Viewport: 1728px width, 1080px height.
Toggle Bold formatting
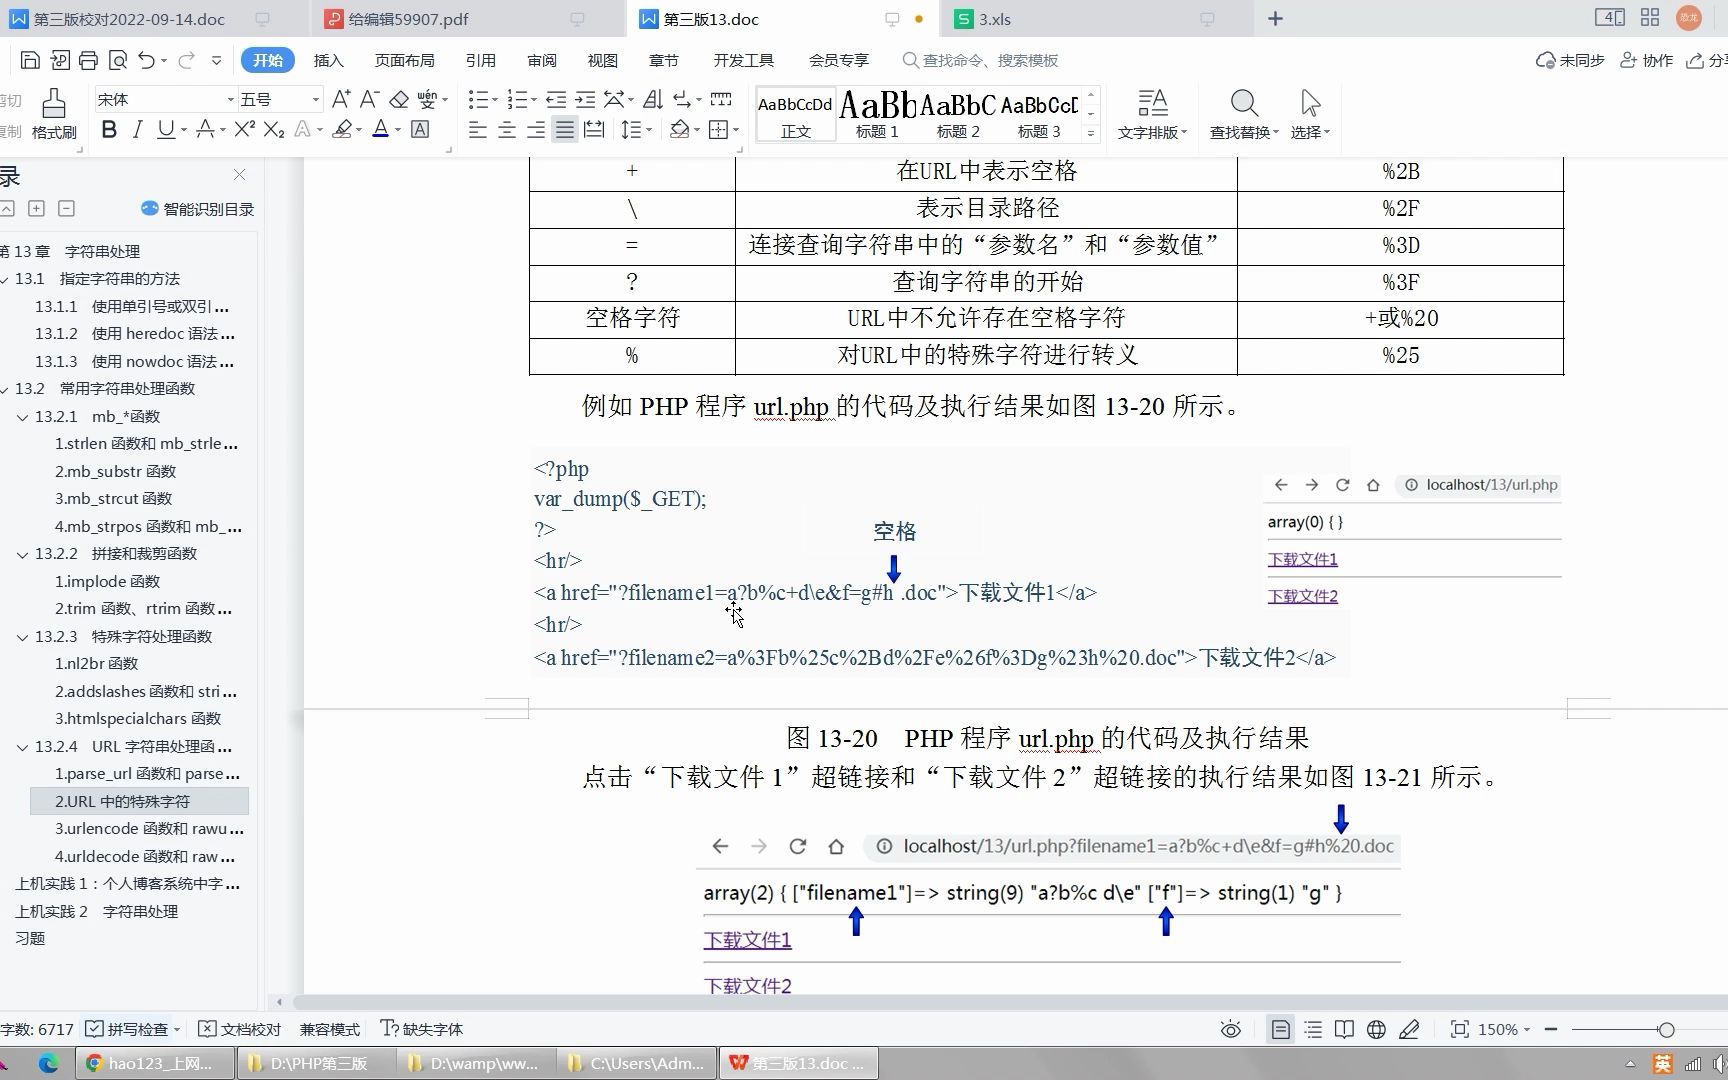(x=109, y=130)
